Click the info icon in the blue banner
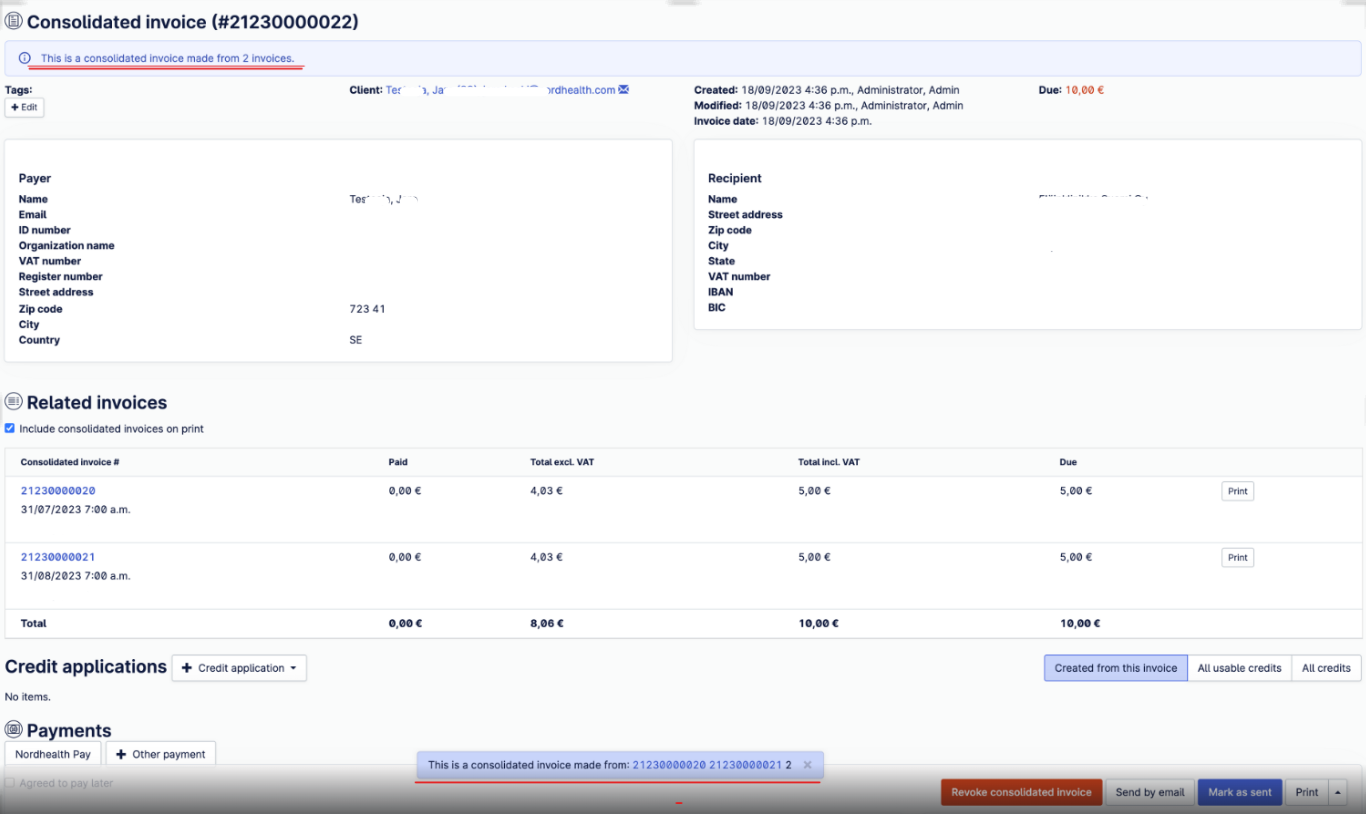The height and width of the screenshot is (814, 1366). (25, 59)
